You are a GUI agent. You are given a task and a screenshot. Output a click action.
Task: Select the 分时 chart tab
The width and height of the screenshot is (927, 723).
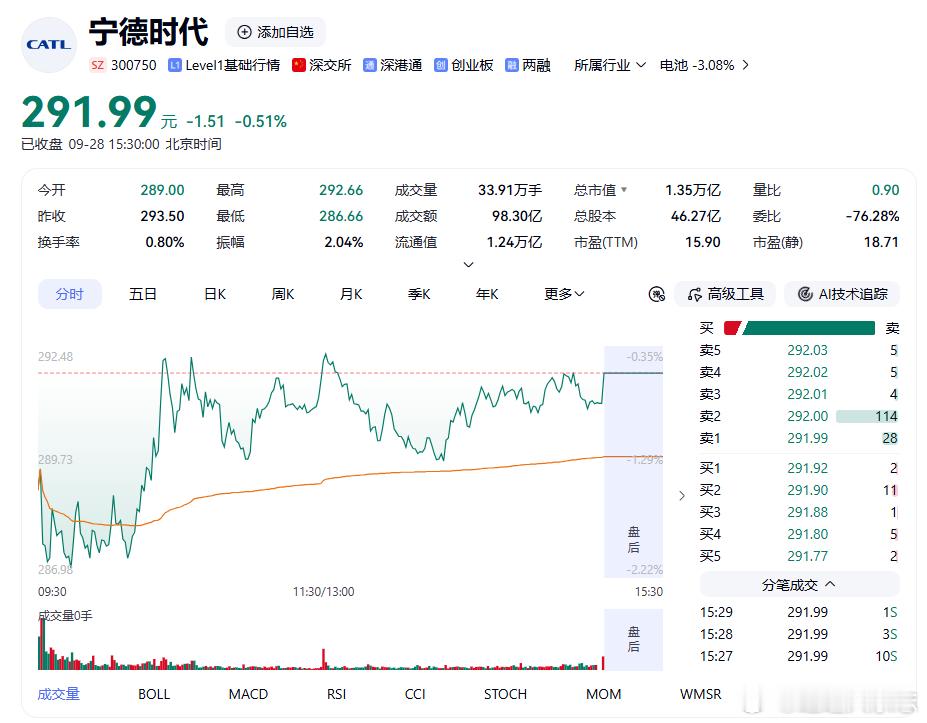(x=70, y=294)
